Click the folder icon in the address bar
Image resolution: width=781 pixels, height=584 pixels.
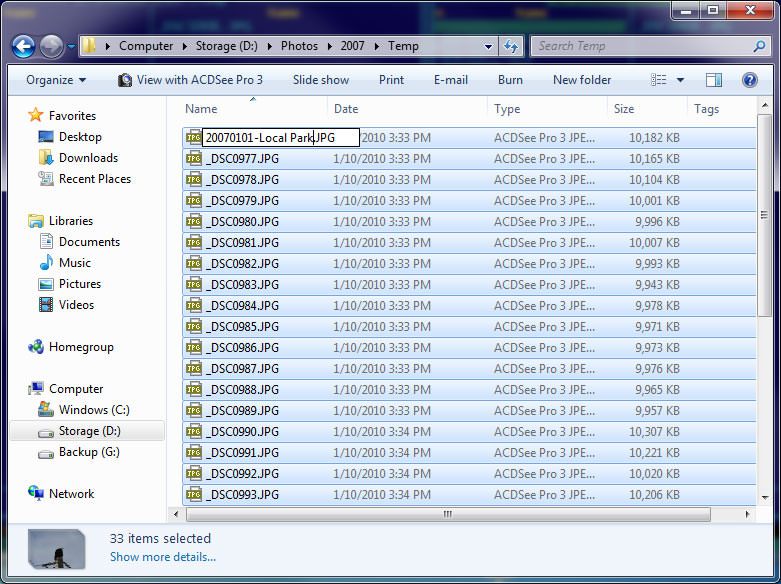(x=90, y=46)
